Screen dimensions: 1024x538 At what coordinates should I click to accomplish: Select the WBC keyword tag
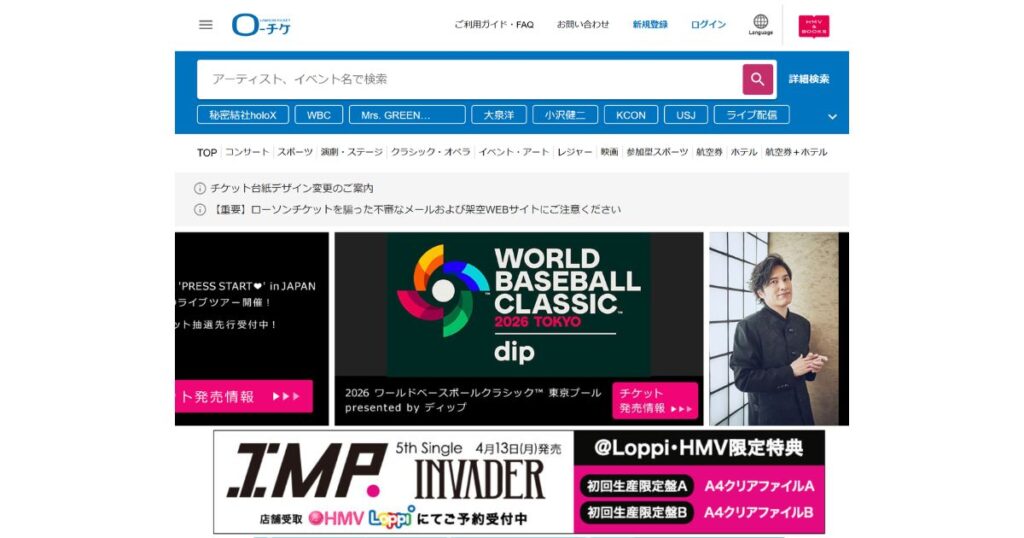[319, 115]
